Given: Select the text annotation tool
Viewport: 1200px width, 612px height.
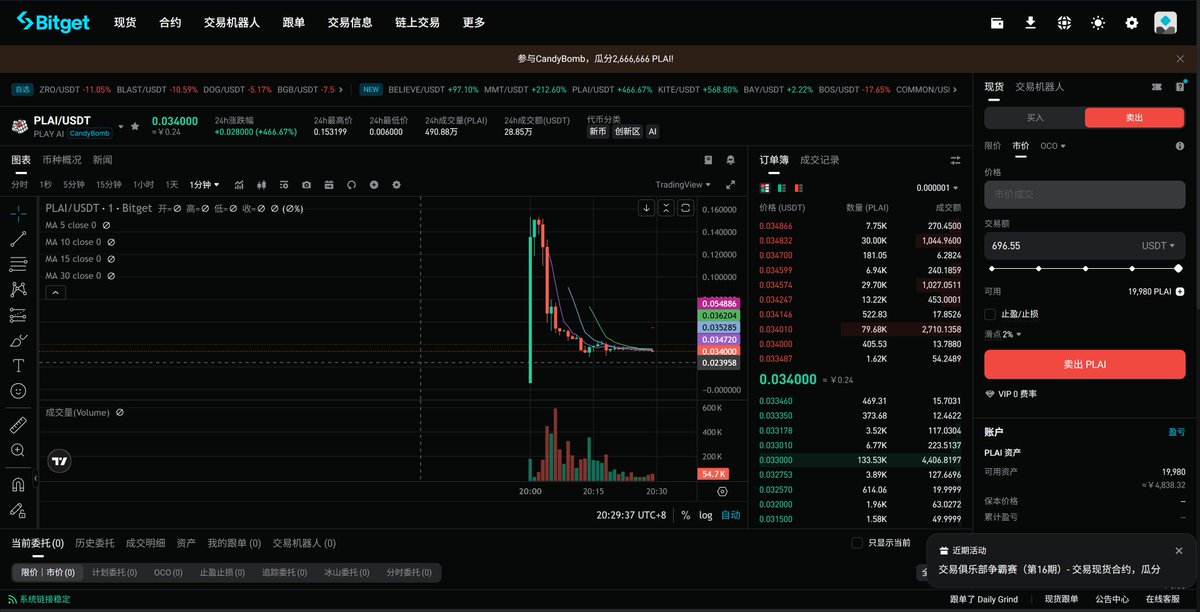Looking at the screenshot, I should [x=18, y=366].
